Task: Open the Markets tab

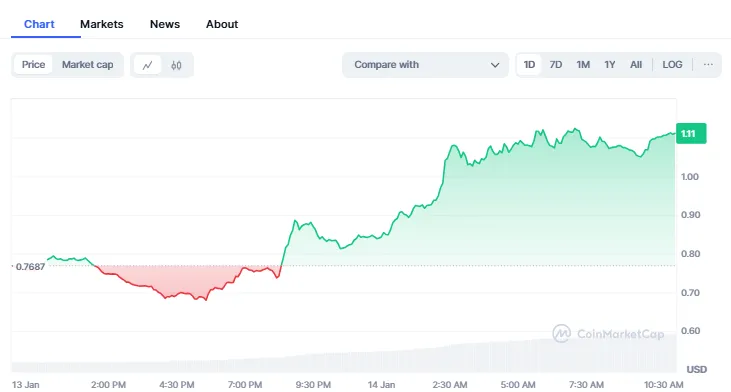Action: tap(102, 24)
